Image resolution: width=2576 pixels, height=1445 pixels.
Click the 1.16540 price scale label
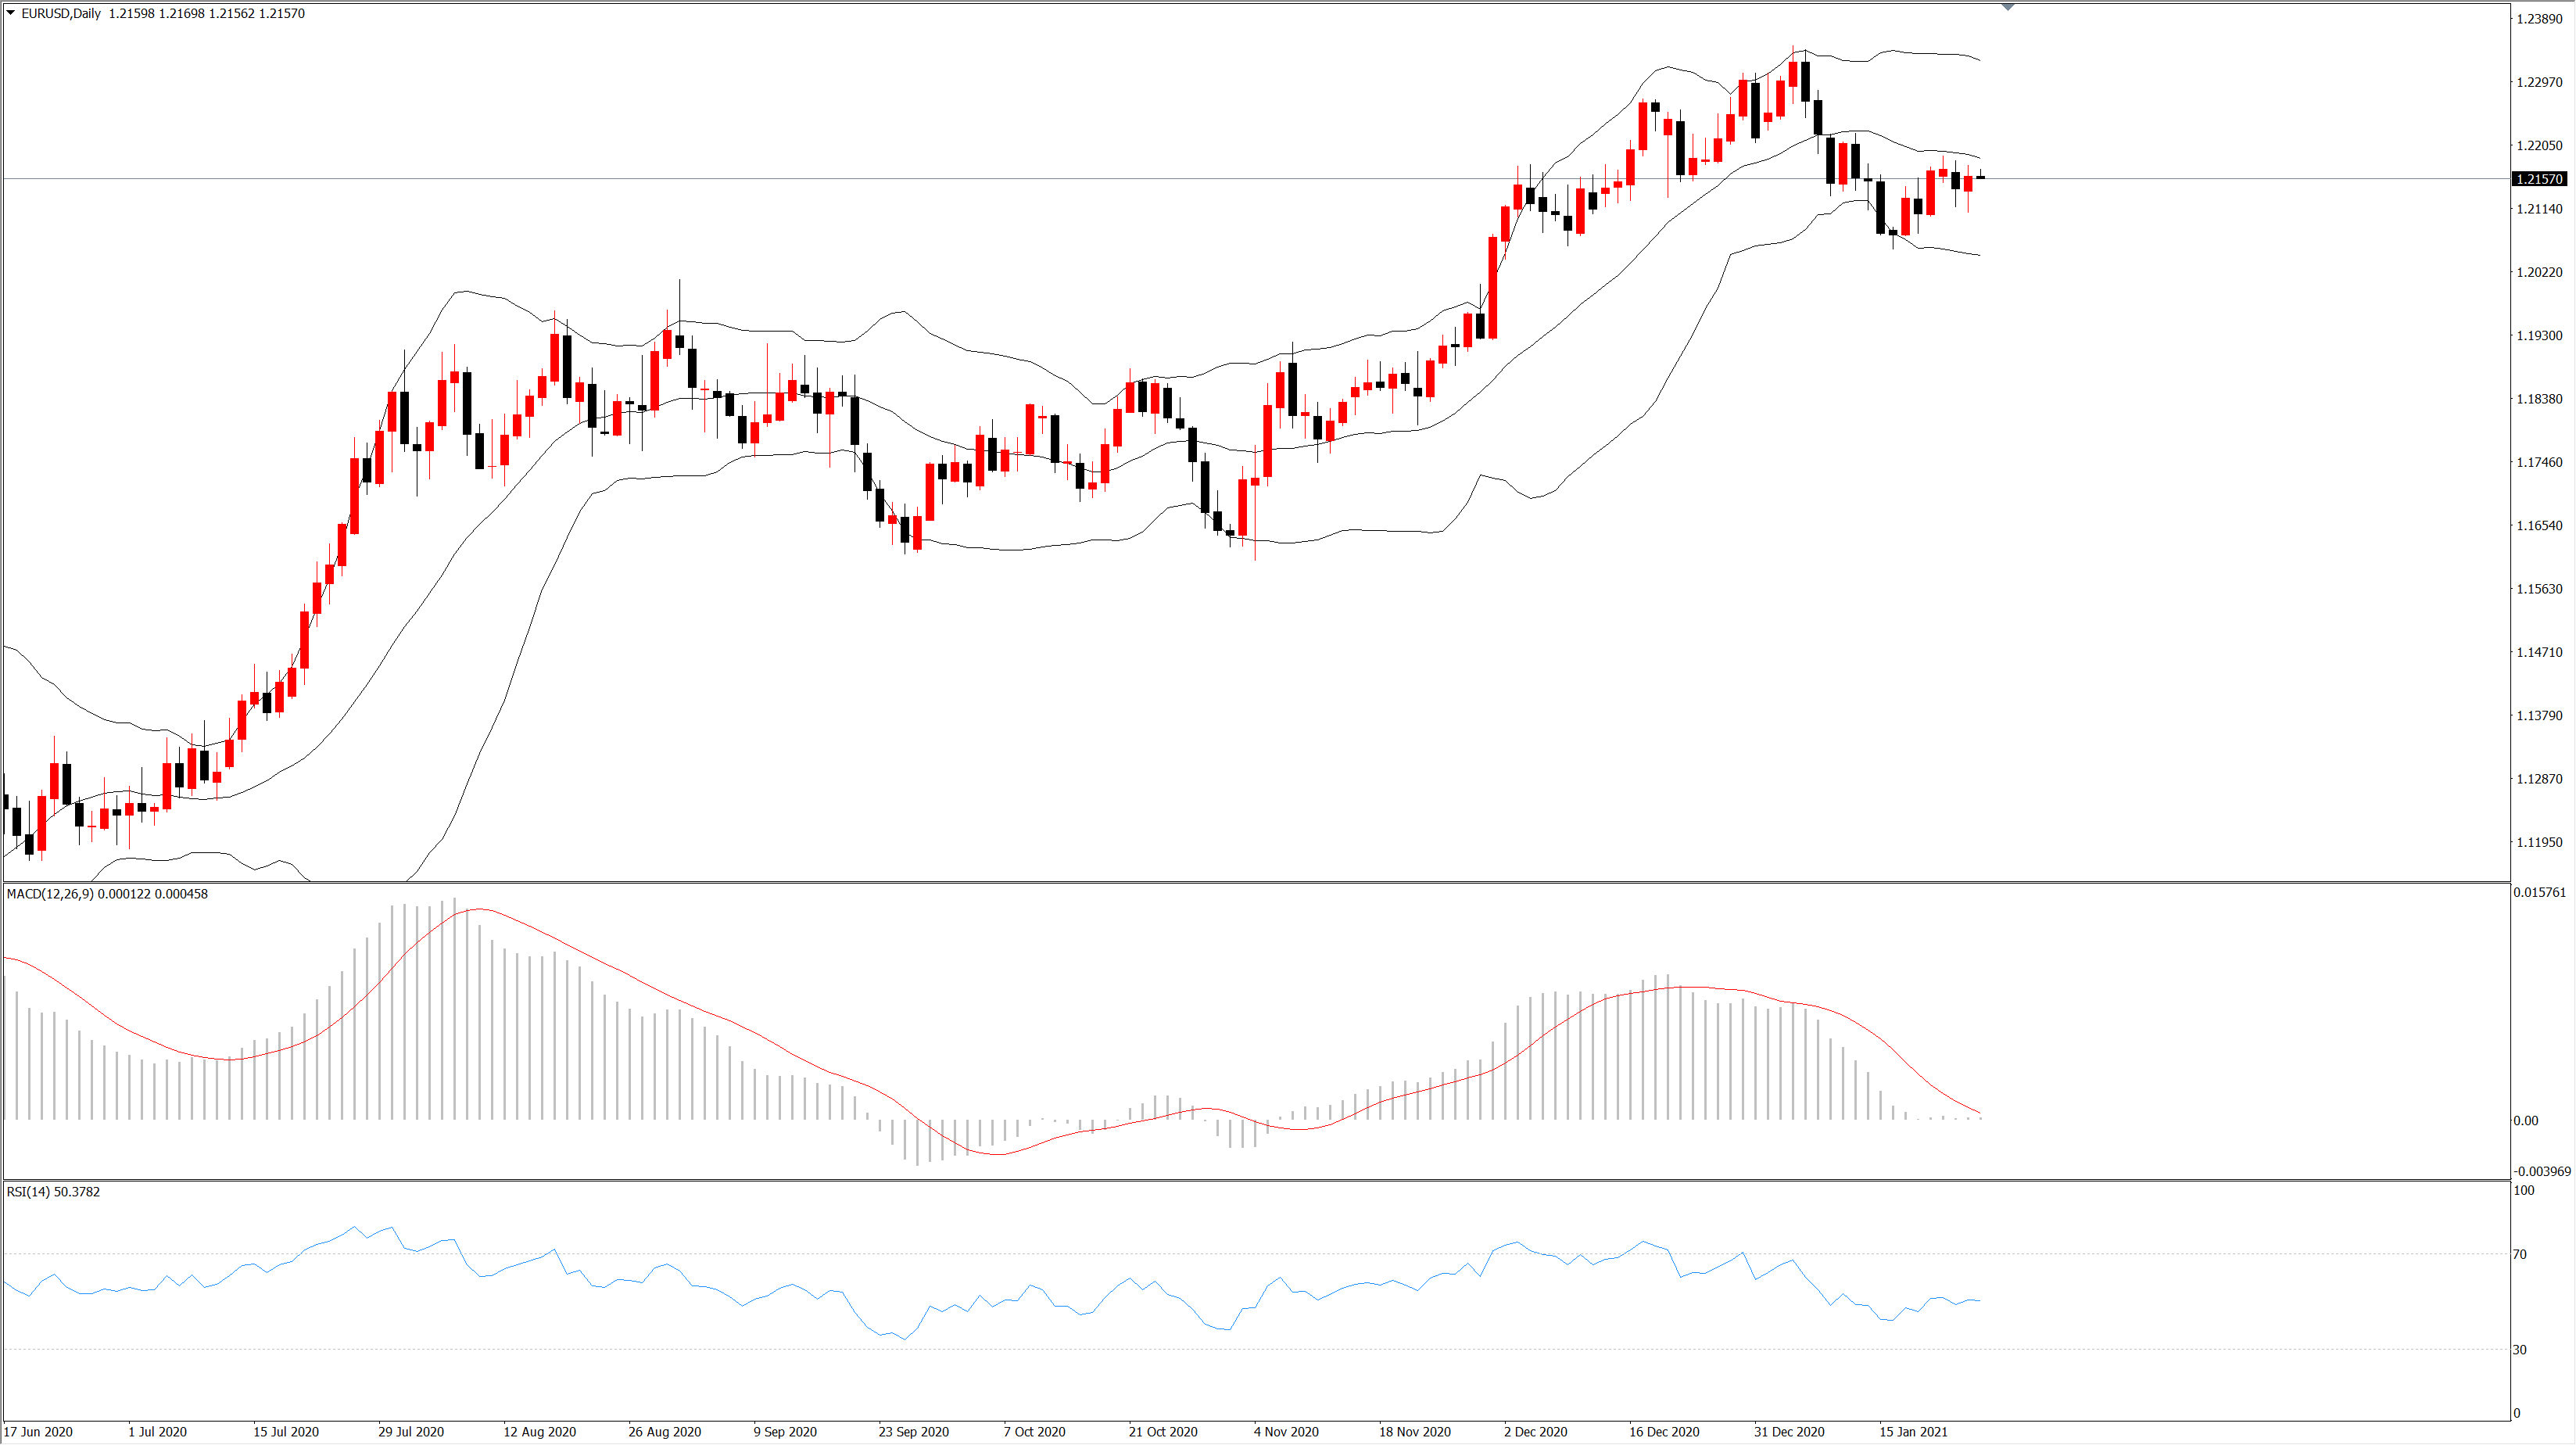tap(2540, 526)
